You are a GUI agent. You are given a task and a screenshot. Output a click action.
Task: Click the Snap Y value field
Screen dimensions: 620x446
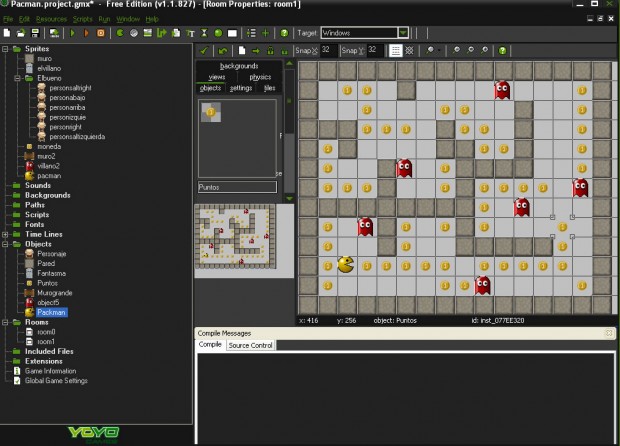coord(375,50)
